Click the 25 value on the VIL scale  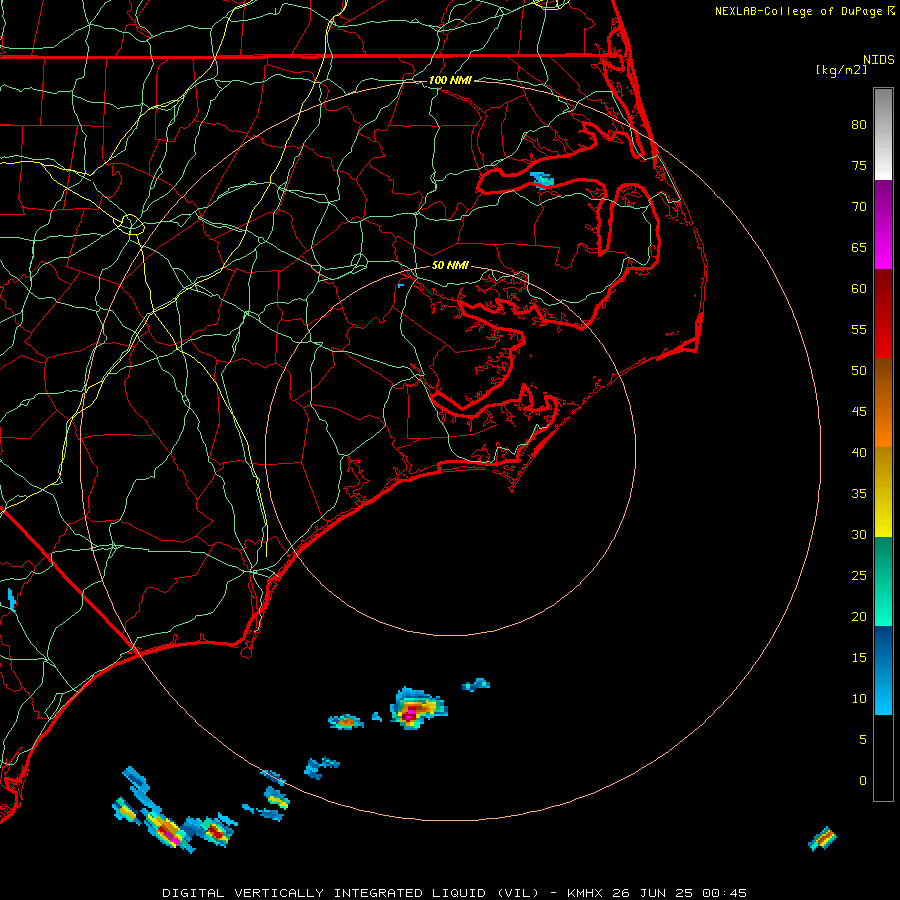[859, 576]
